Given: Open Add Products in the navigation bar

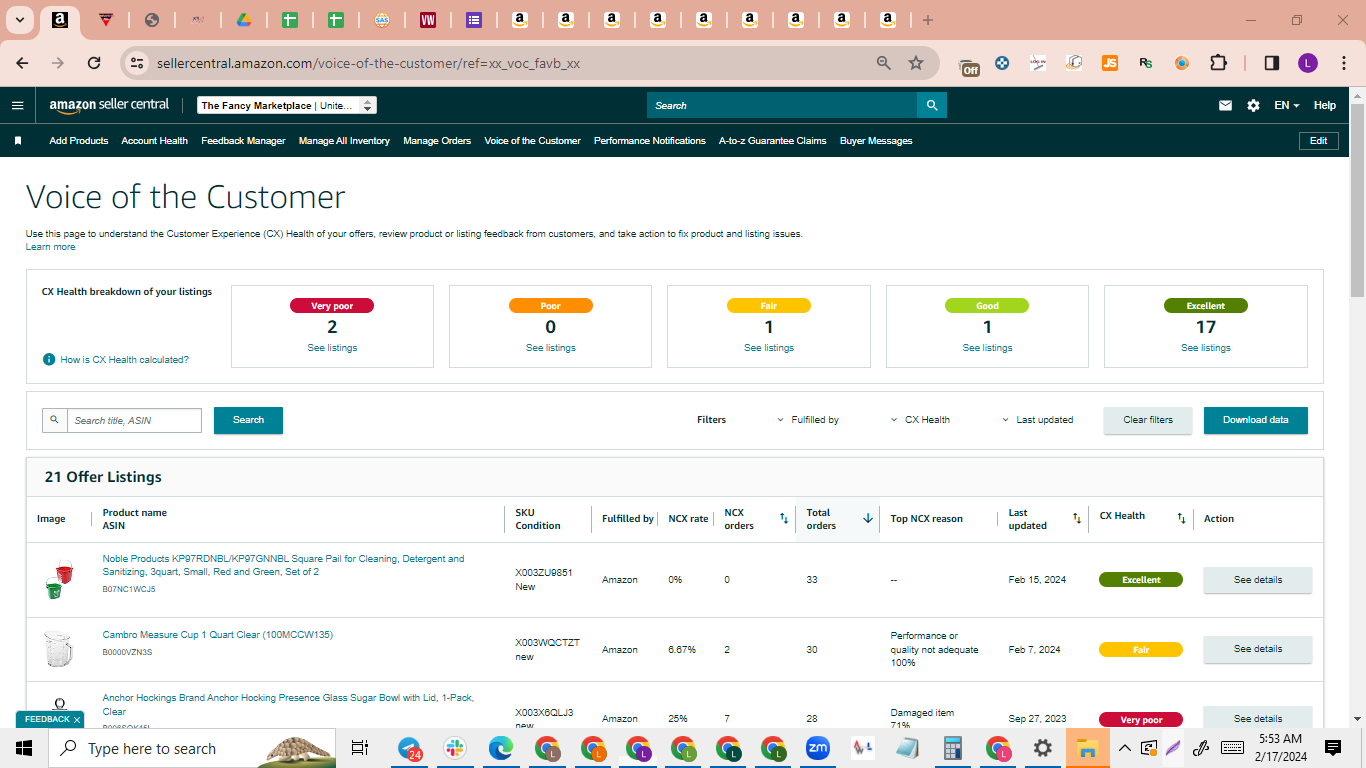Looking at the screenshot, I should [79, 141].
